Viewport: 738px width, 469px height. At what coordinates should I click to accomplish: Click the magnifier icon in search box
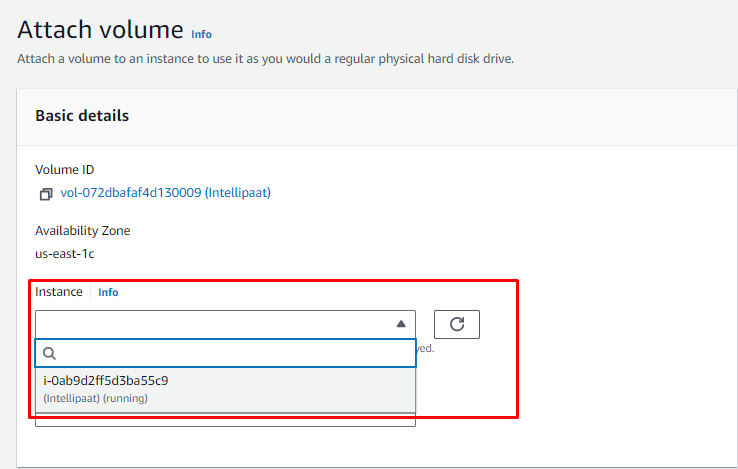49,353
